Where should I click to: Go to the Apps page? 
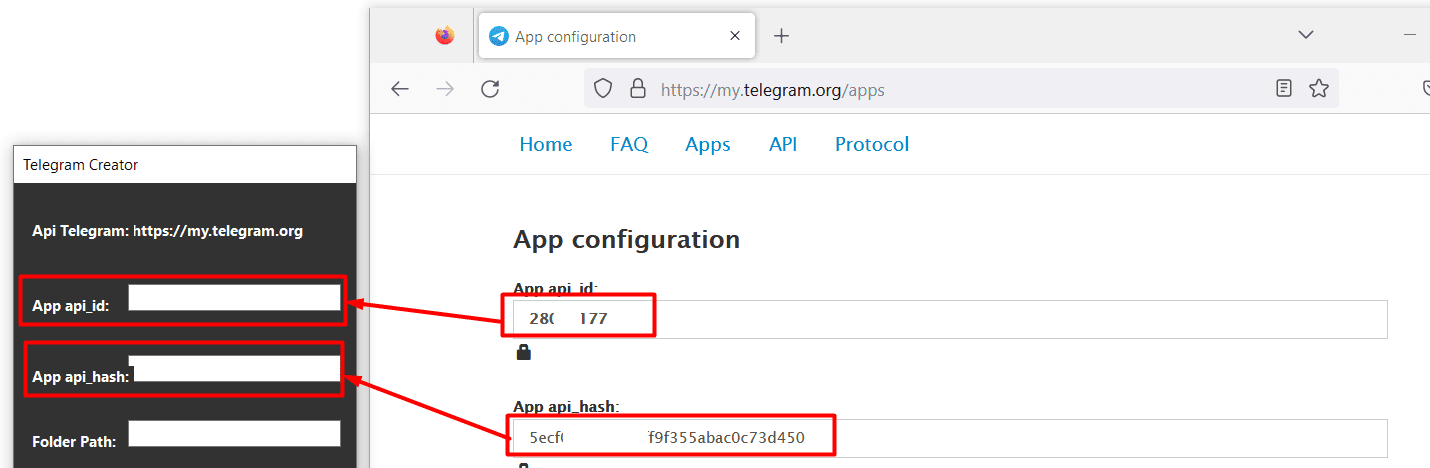point(708,144)
